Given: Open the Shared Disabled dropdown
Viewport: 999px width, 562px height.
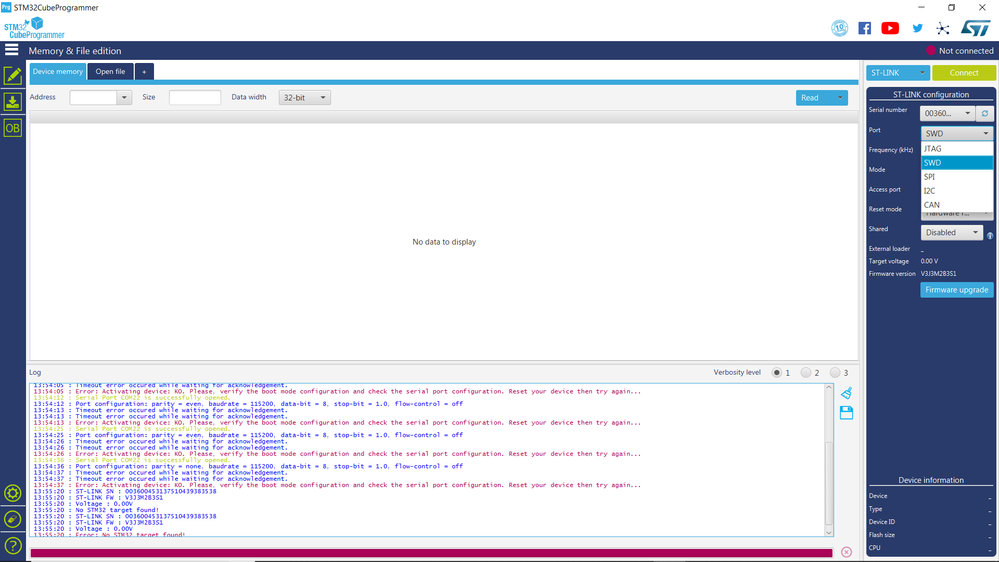Looking at the screenshot, I should point(951,233).
